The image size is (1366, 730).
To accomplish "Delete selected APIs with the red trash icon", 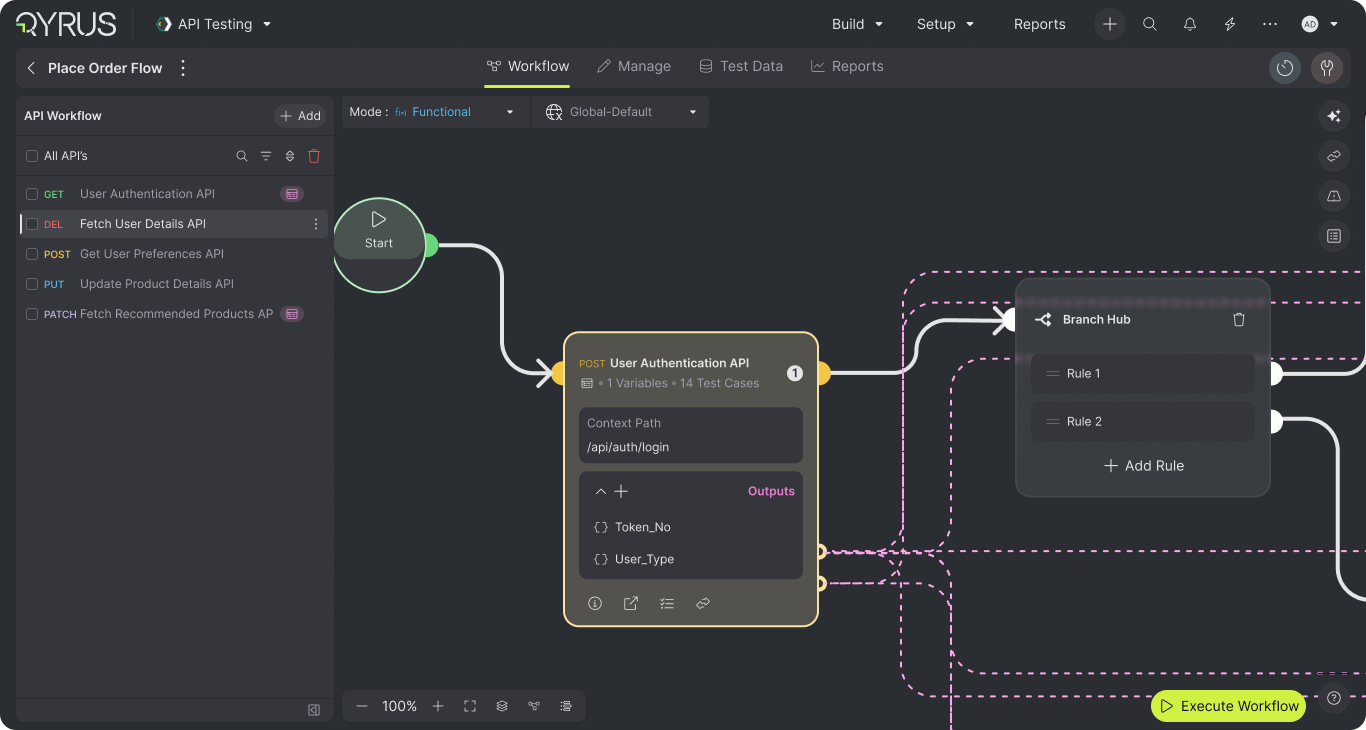I will coord(314,156).
